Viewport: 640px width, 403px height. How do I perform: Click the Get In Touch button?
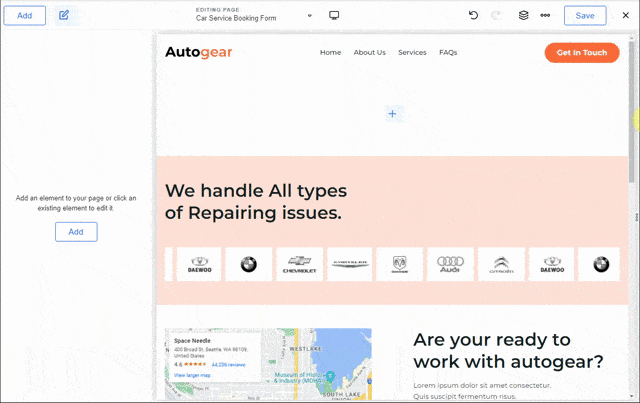click(582, 53)
